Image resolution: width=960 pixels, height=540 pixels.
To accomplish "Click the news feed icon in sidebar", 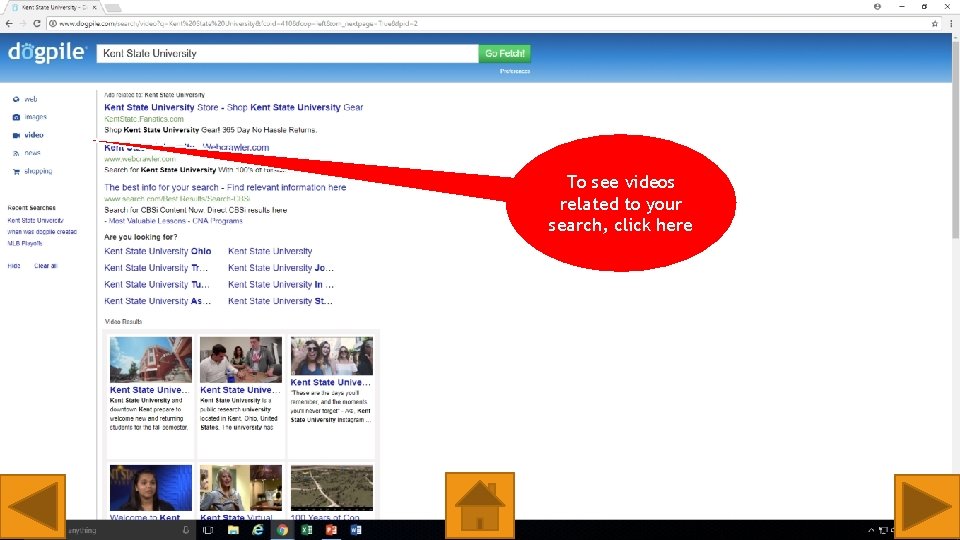I will click(16, 153).
